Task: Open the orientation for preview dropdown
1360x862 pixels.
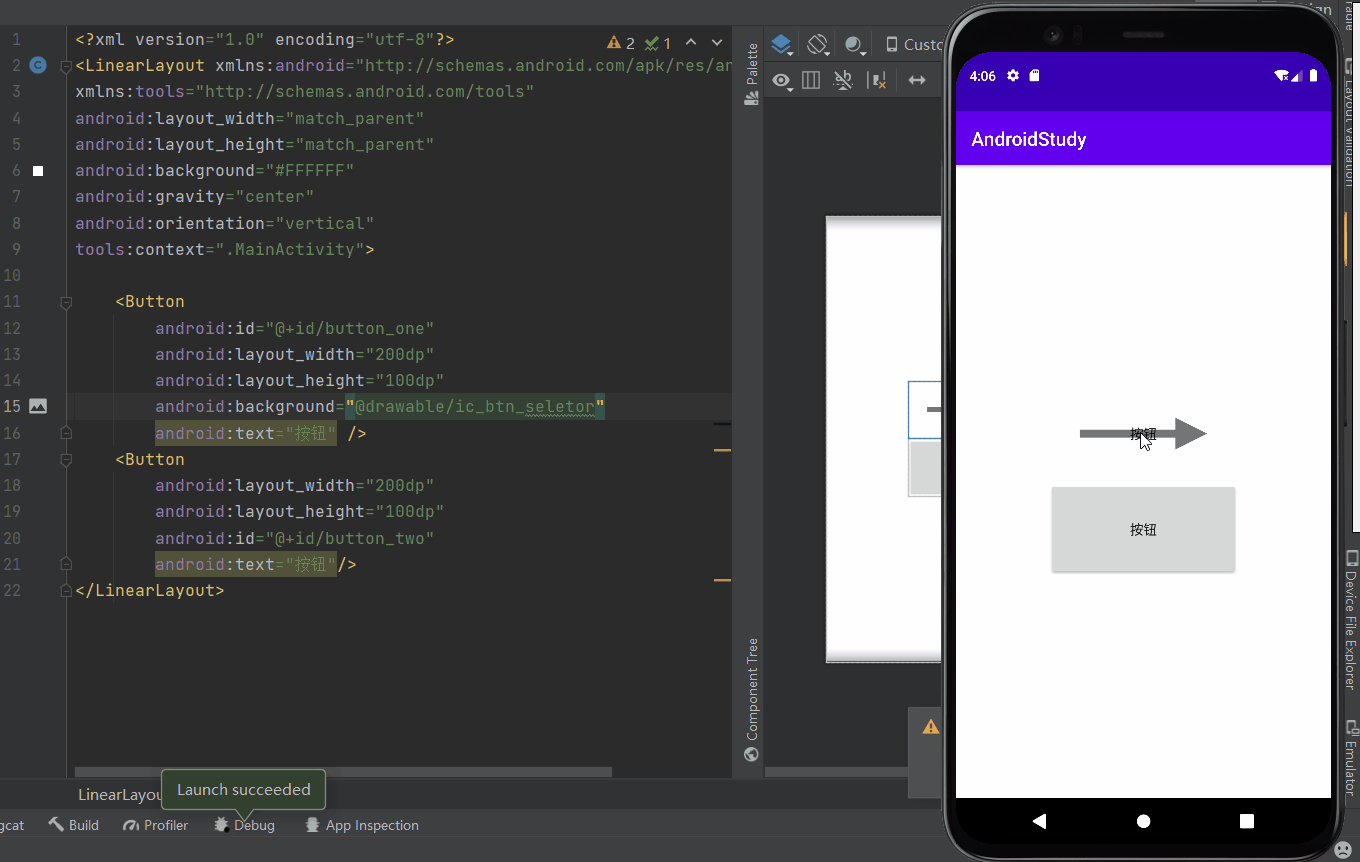Action: (819, 45)
